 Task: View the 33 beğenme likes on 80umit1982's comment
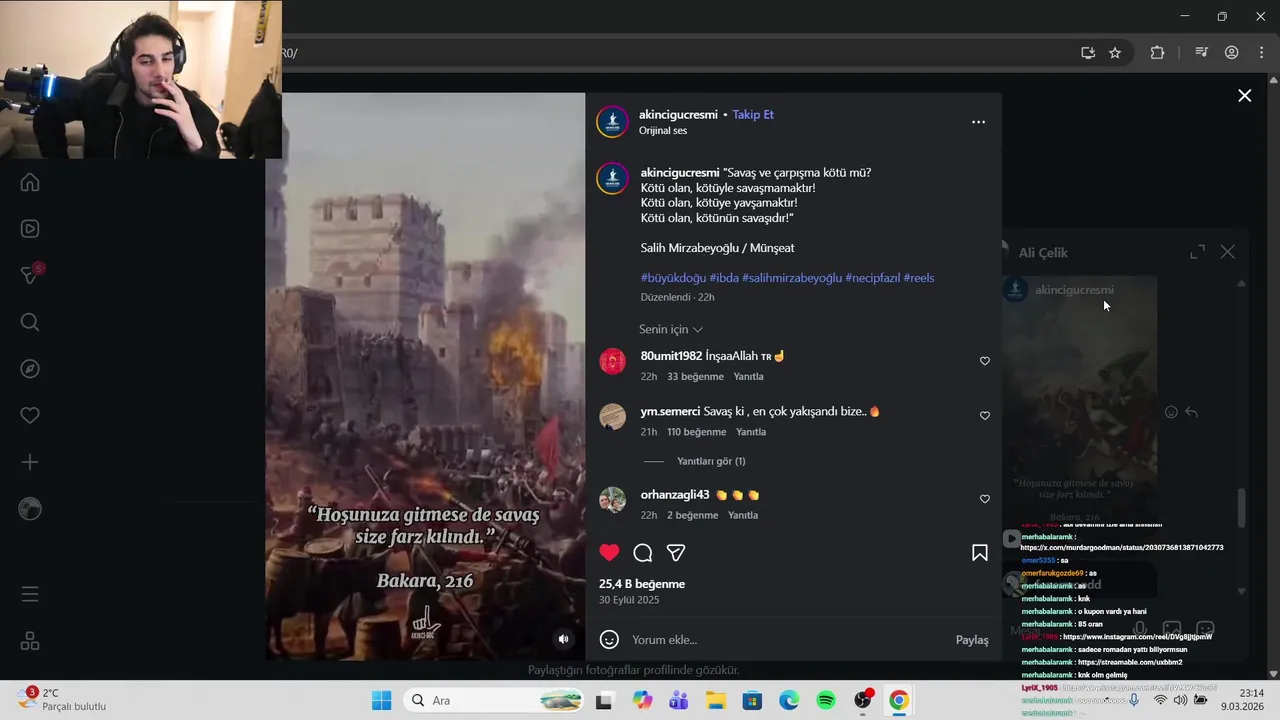point(695,377)
